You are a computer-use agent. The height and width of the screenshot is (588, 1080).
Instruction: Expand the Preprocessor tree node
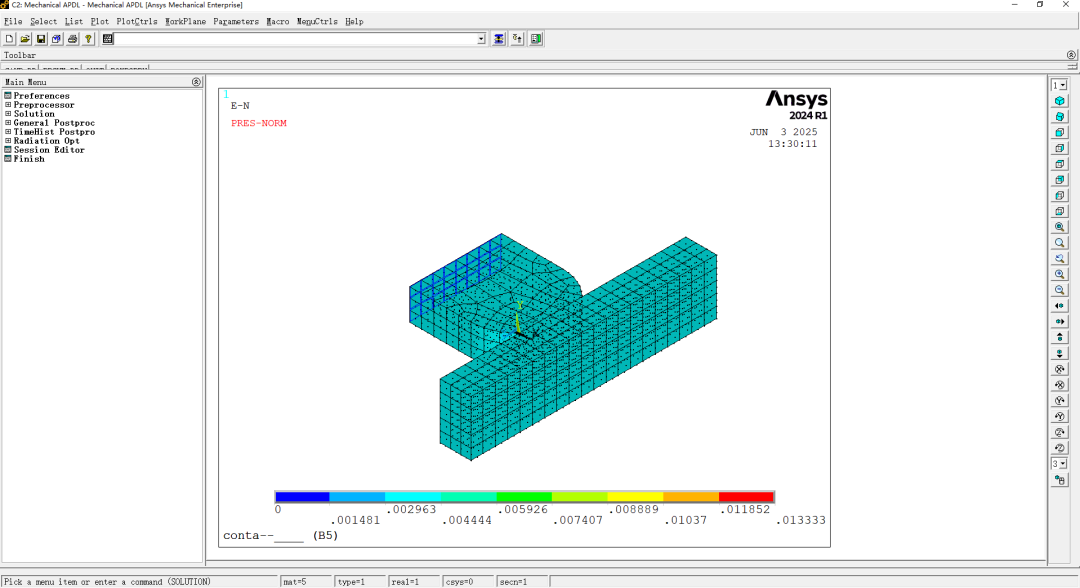8,105
